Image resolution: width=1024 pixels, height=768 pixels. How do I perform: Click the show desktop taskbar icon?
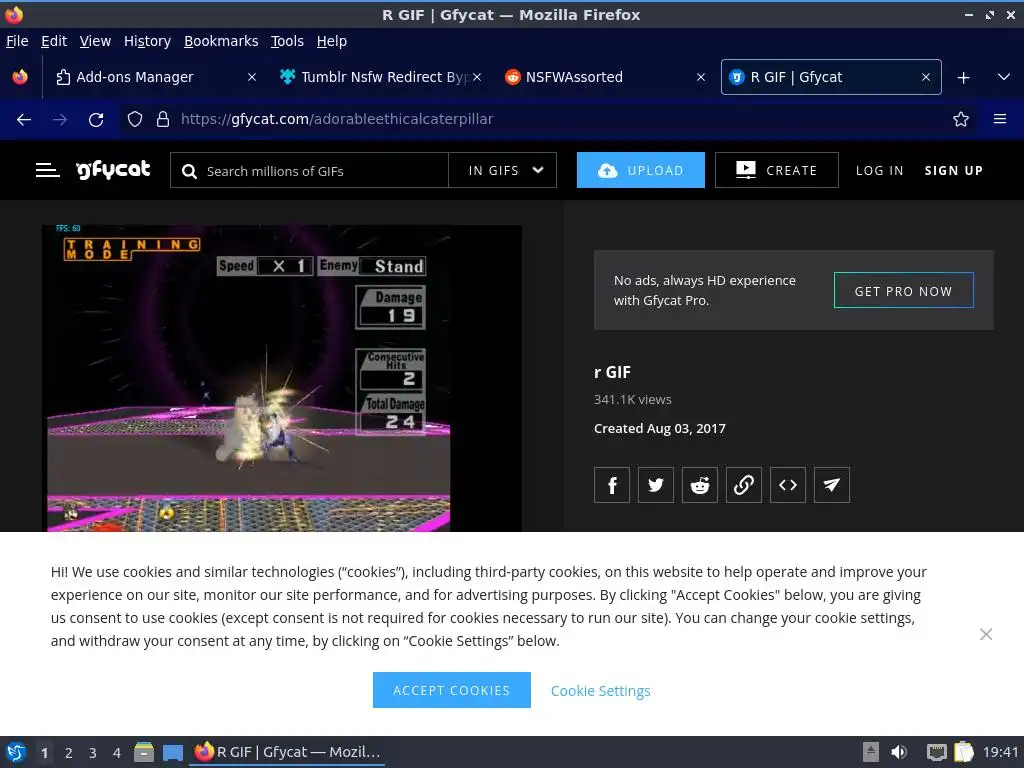coord(172,752)
